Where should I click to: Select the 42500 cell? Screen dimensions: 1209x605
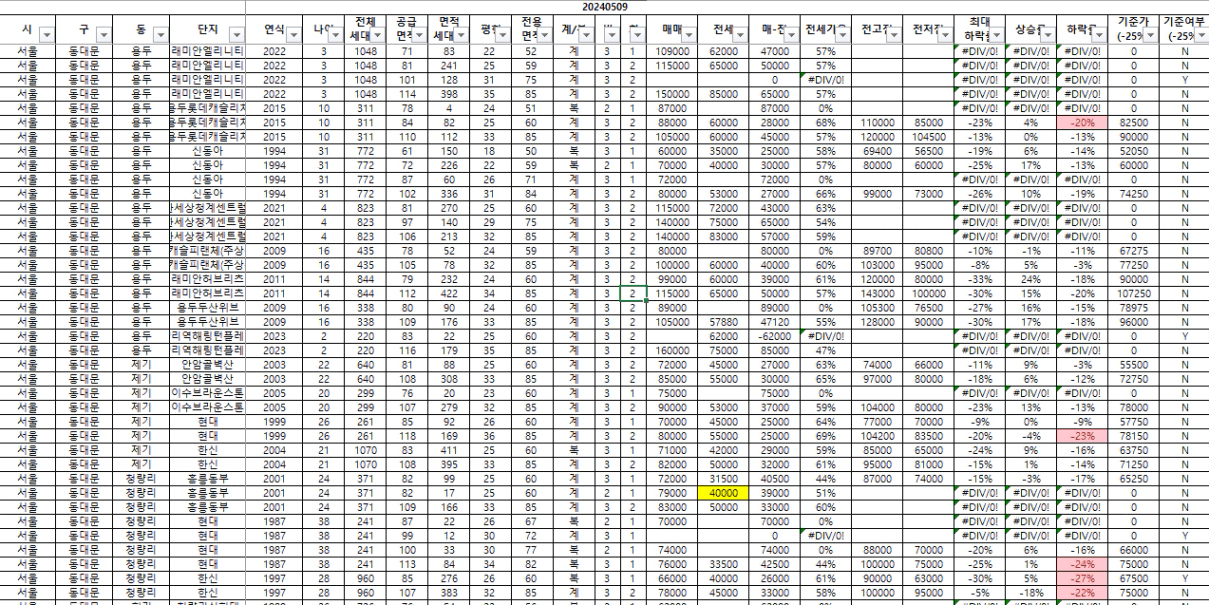(x=774, y=563)
